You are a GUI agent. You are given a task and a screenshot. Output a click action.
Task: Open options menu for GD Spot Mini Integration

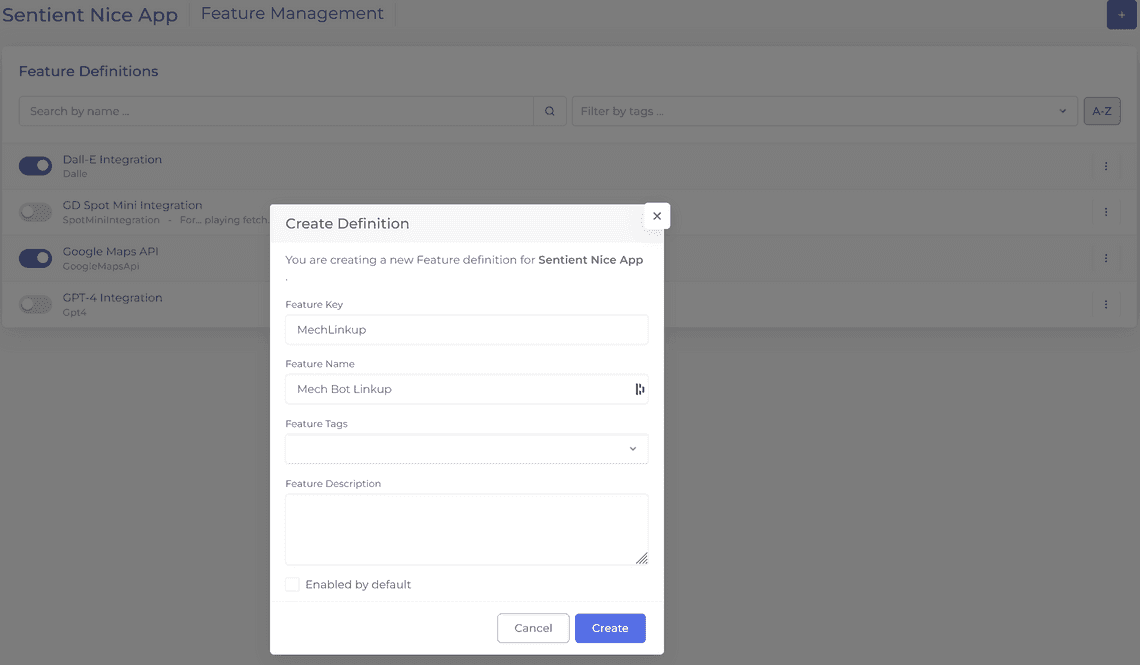1105,212
